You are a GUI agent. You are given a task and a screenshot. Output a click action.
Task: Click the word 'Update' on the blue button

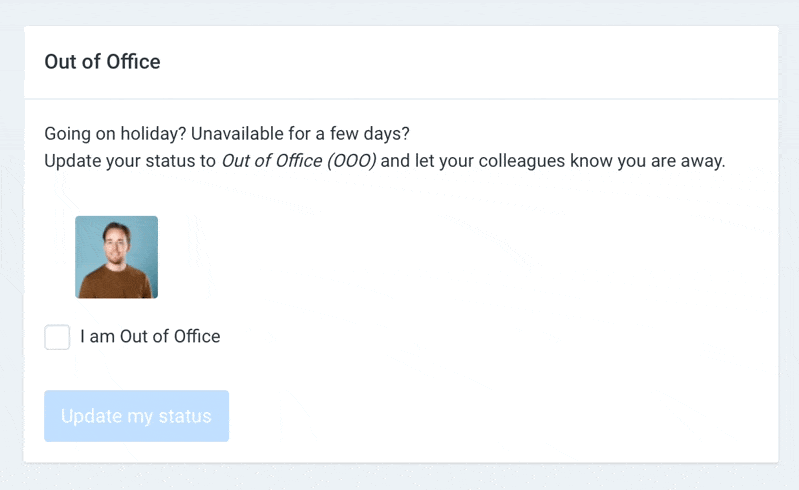click(90, 416)
